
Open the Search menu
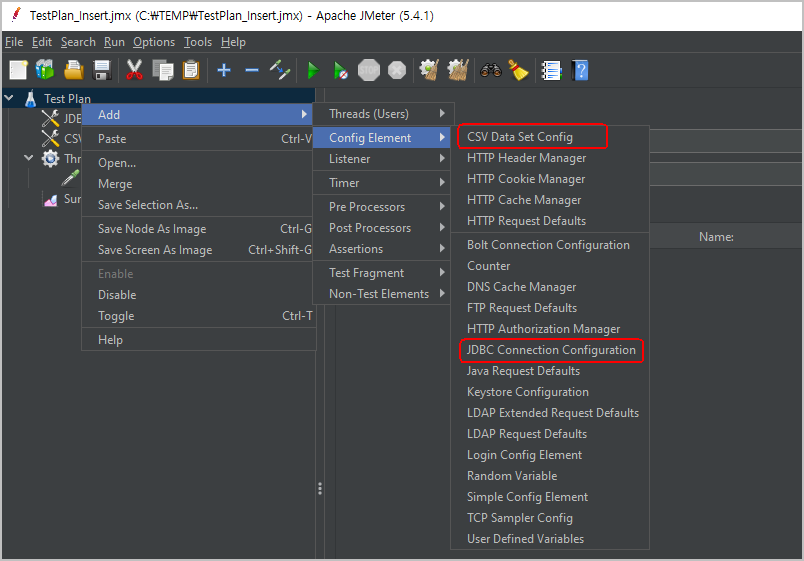78,42
